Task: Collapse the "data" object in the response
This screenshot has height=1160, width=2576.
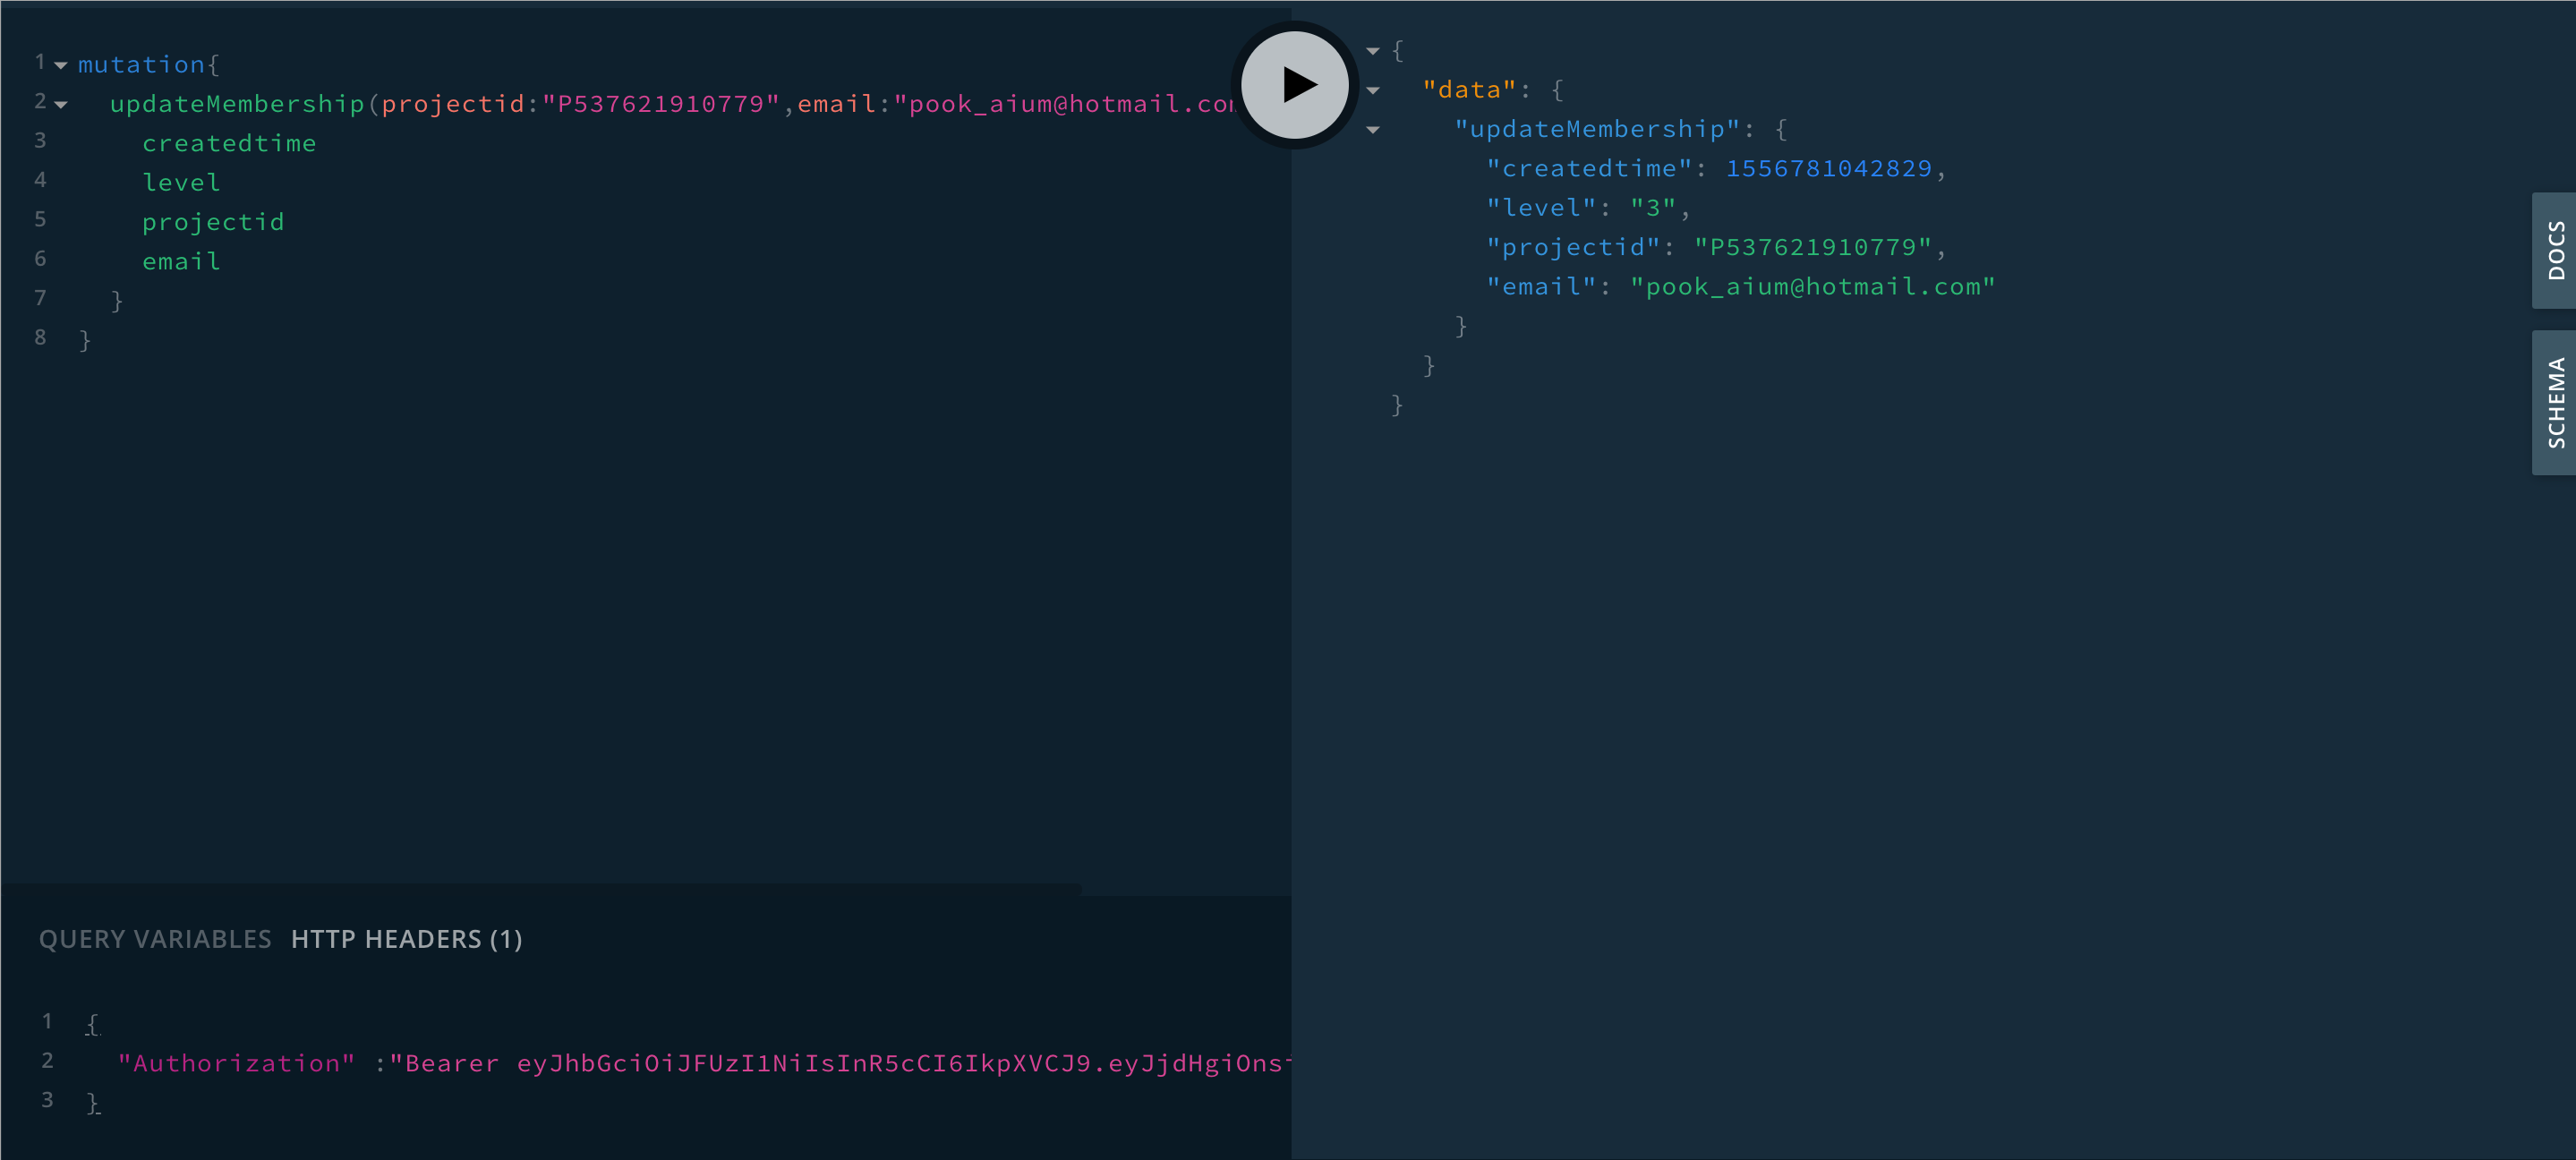Action: [1373, 90]
